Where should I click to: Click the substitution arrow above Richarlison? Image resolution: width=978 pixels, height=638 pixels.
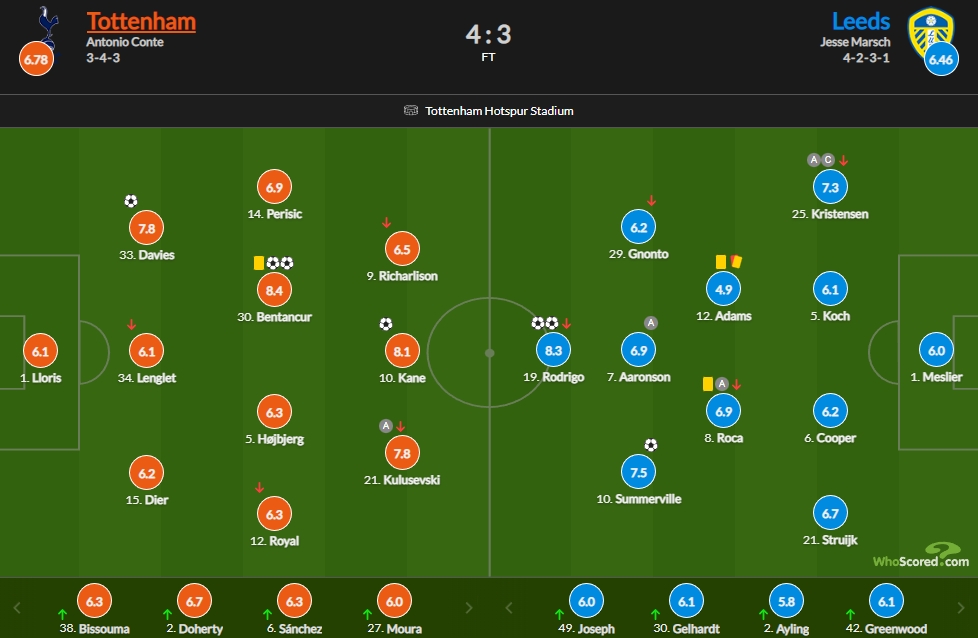(x=386, y=223)
